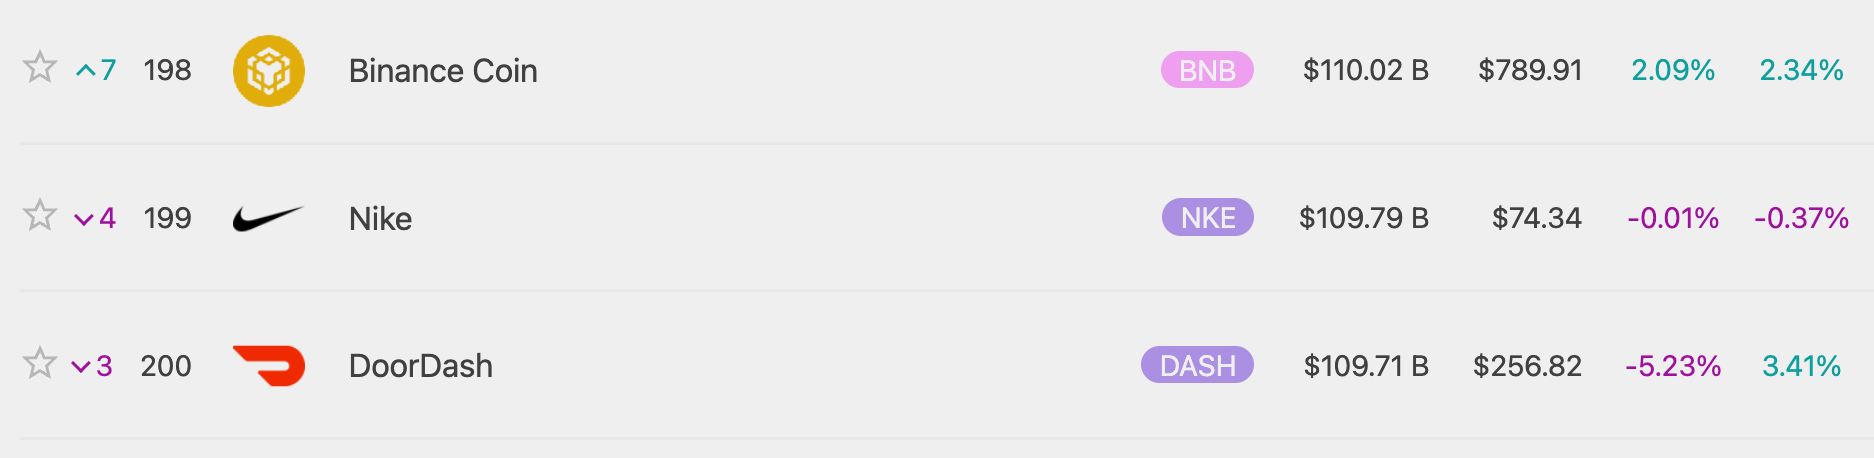Click Binance Coin's 2.34% change value

pos(1800,70)
